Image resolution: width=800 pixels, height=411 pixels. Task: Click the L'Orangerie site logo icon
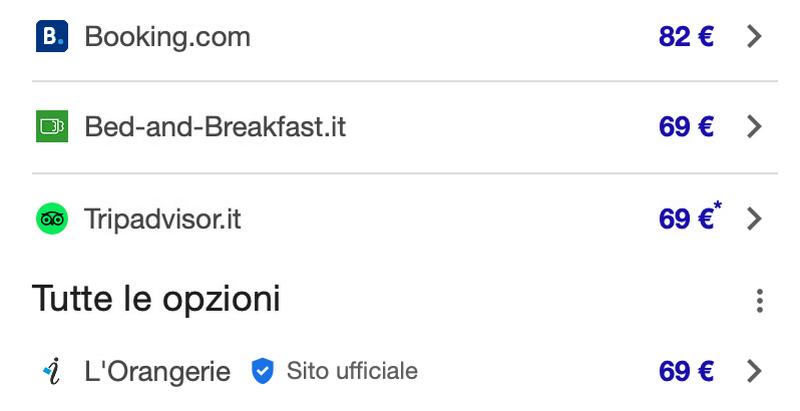(52, 372)
